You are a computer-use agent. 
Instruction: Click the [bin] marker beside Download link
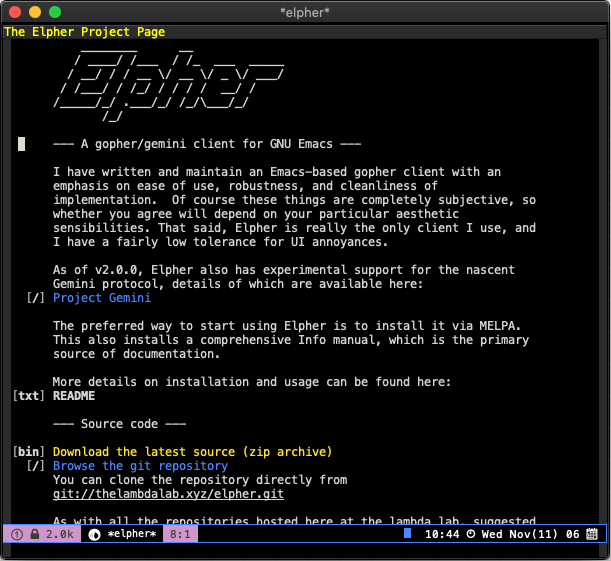pyautogui.click(x=28, y=452)
